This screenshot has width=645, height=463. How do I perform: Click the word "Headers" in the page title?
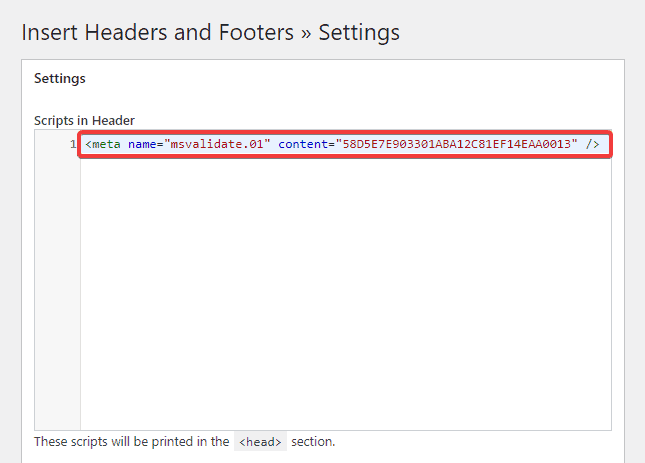point(131,32)
